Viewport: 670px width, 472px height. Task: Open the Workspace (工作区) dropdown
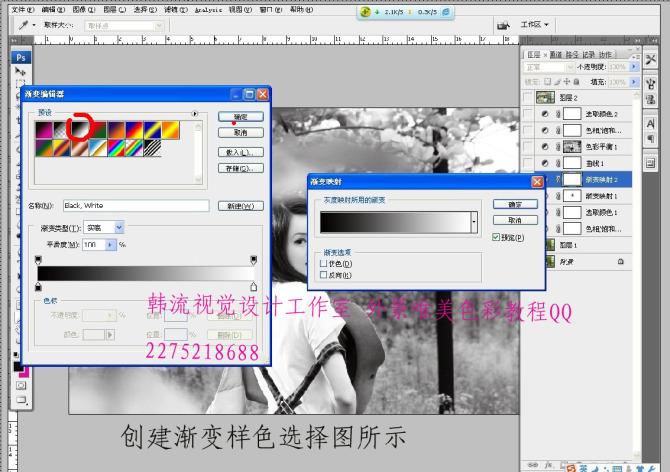coord(534,25)
